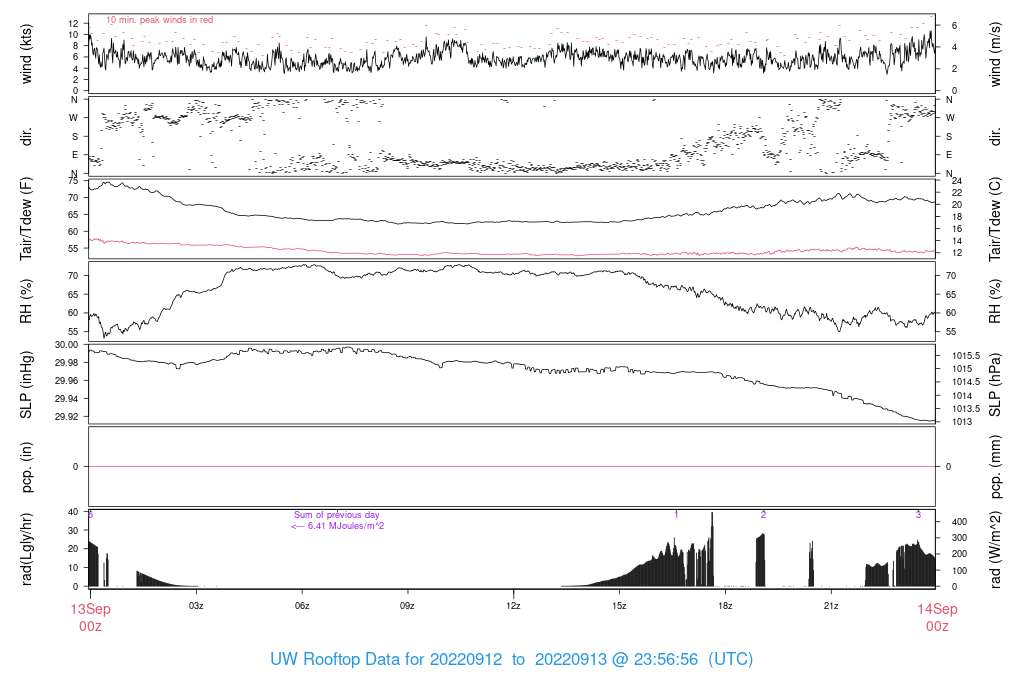The height and width of the screenshot is (700, 1024).
Task: Click the '06z' time axis label
Action: [x=302, y=606]
